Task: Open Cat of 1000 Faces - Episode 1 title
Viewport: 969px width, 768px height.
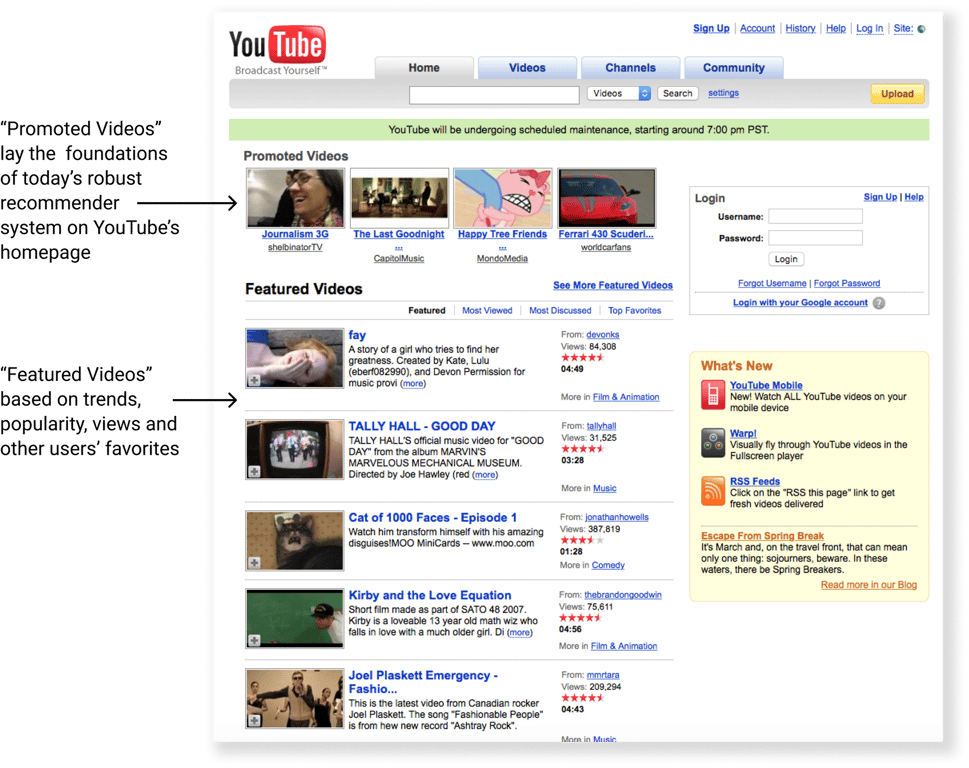Action: [x=433, y=518]
